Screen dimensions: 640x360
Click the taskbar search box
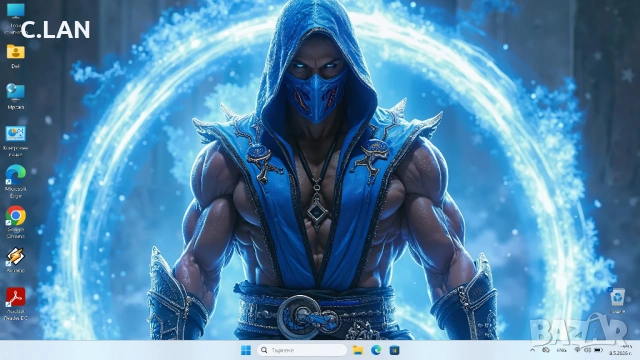click(302, 350)
